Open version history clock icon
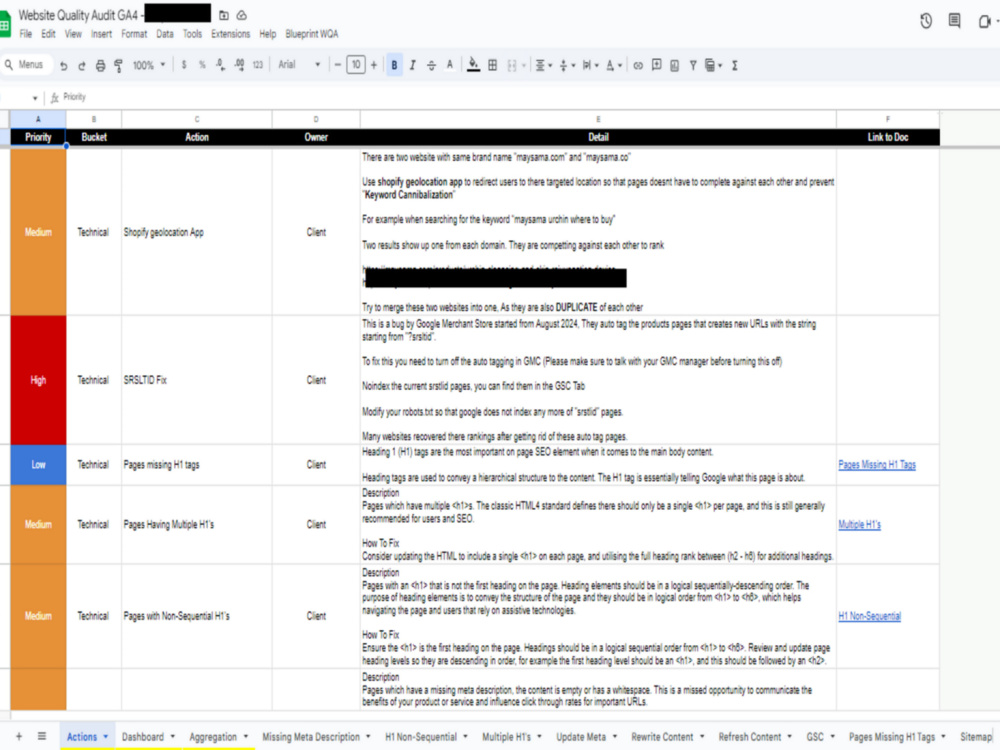1000x750 pixels. coord(926,21)
